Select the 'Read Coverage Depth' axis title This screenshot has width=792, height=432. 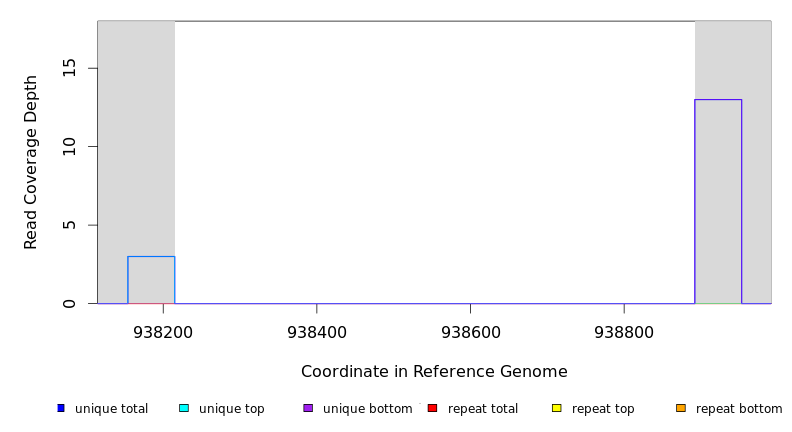(32, 162)
